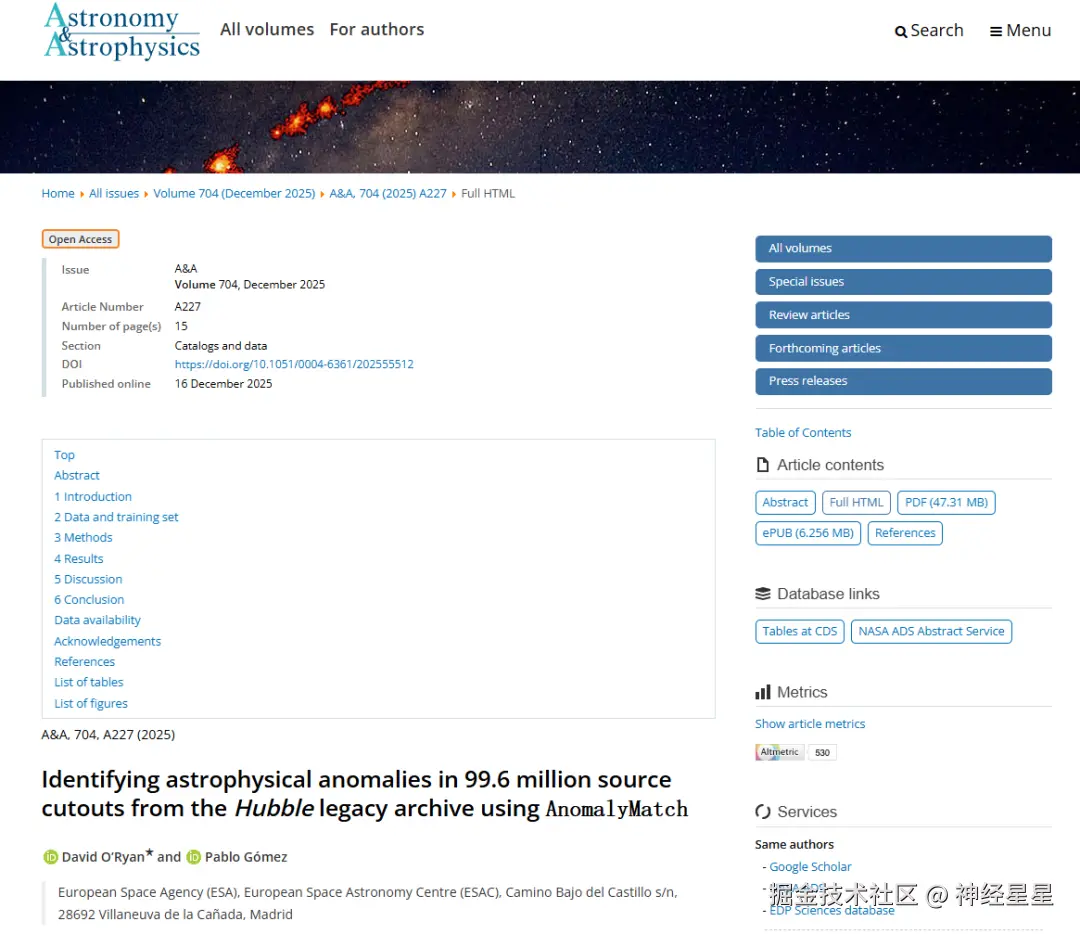The height and width of the screenshot is (934, 1080).
Task: Open EDP Sciences database link
Action: tap(831, 911)
